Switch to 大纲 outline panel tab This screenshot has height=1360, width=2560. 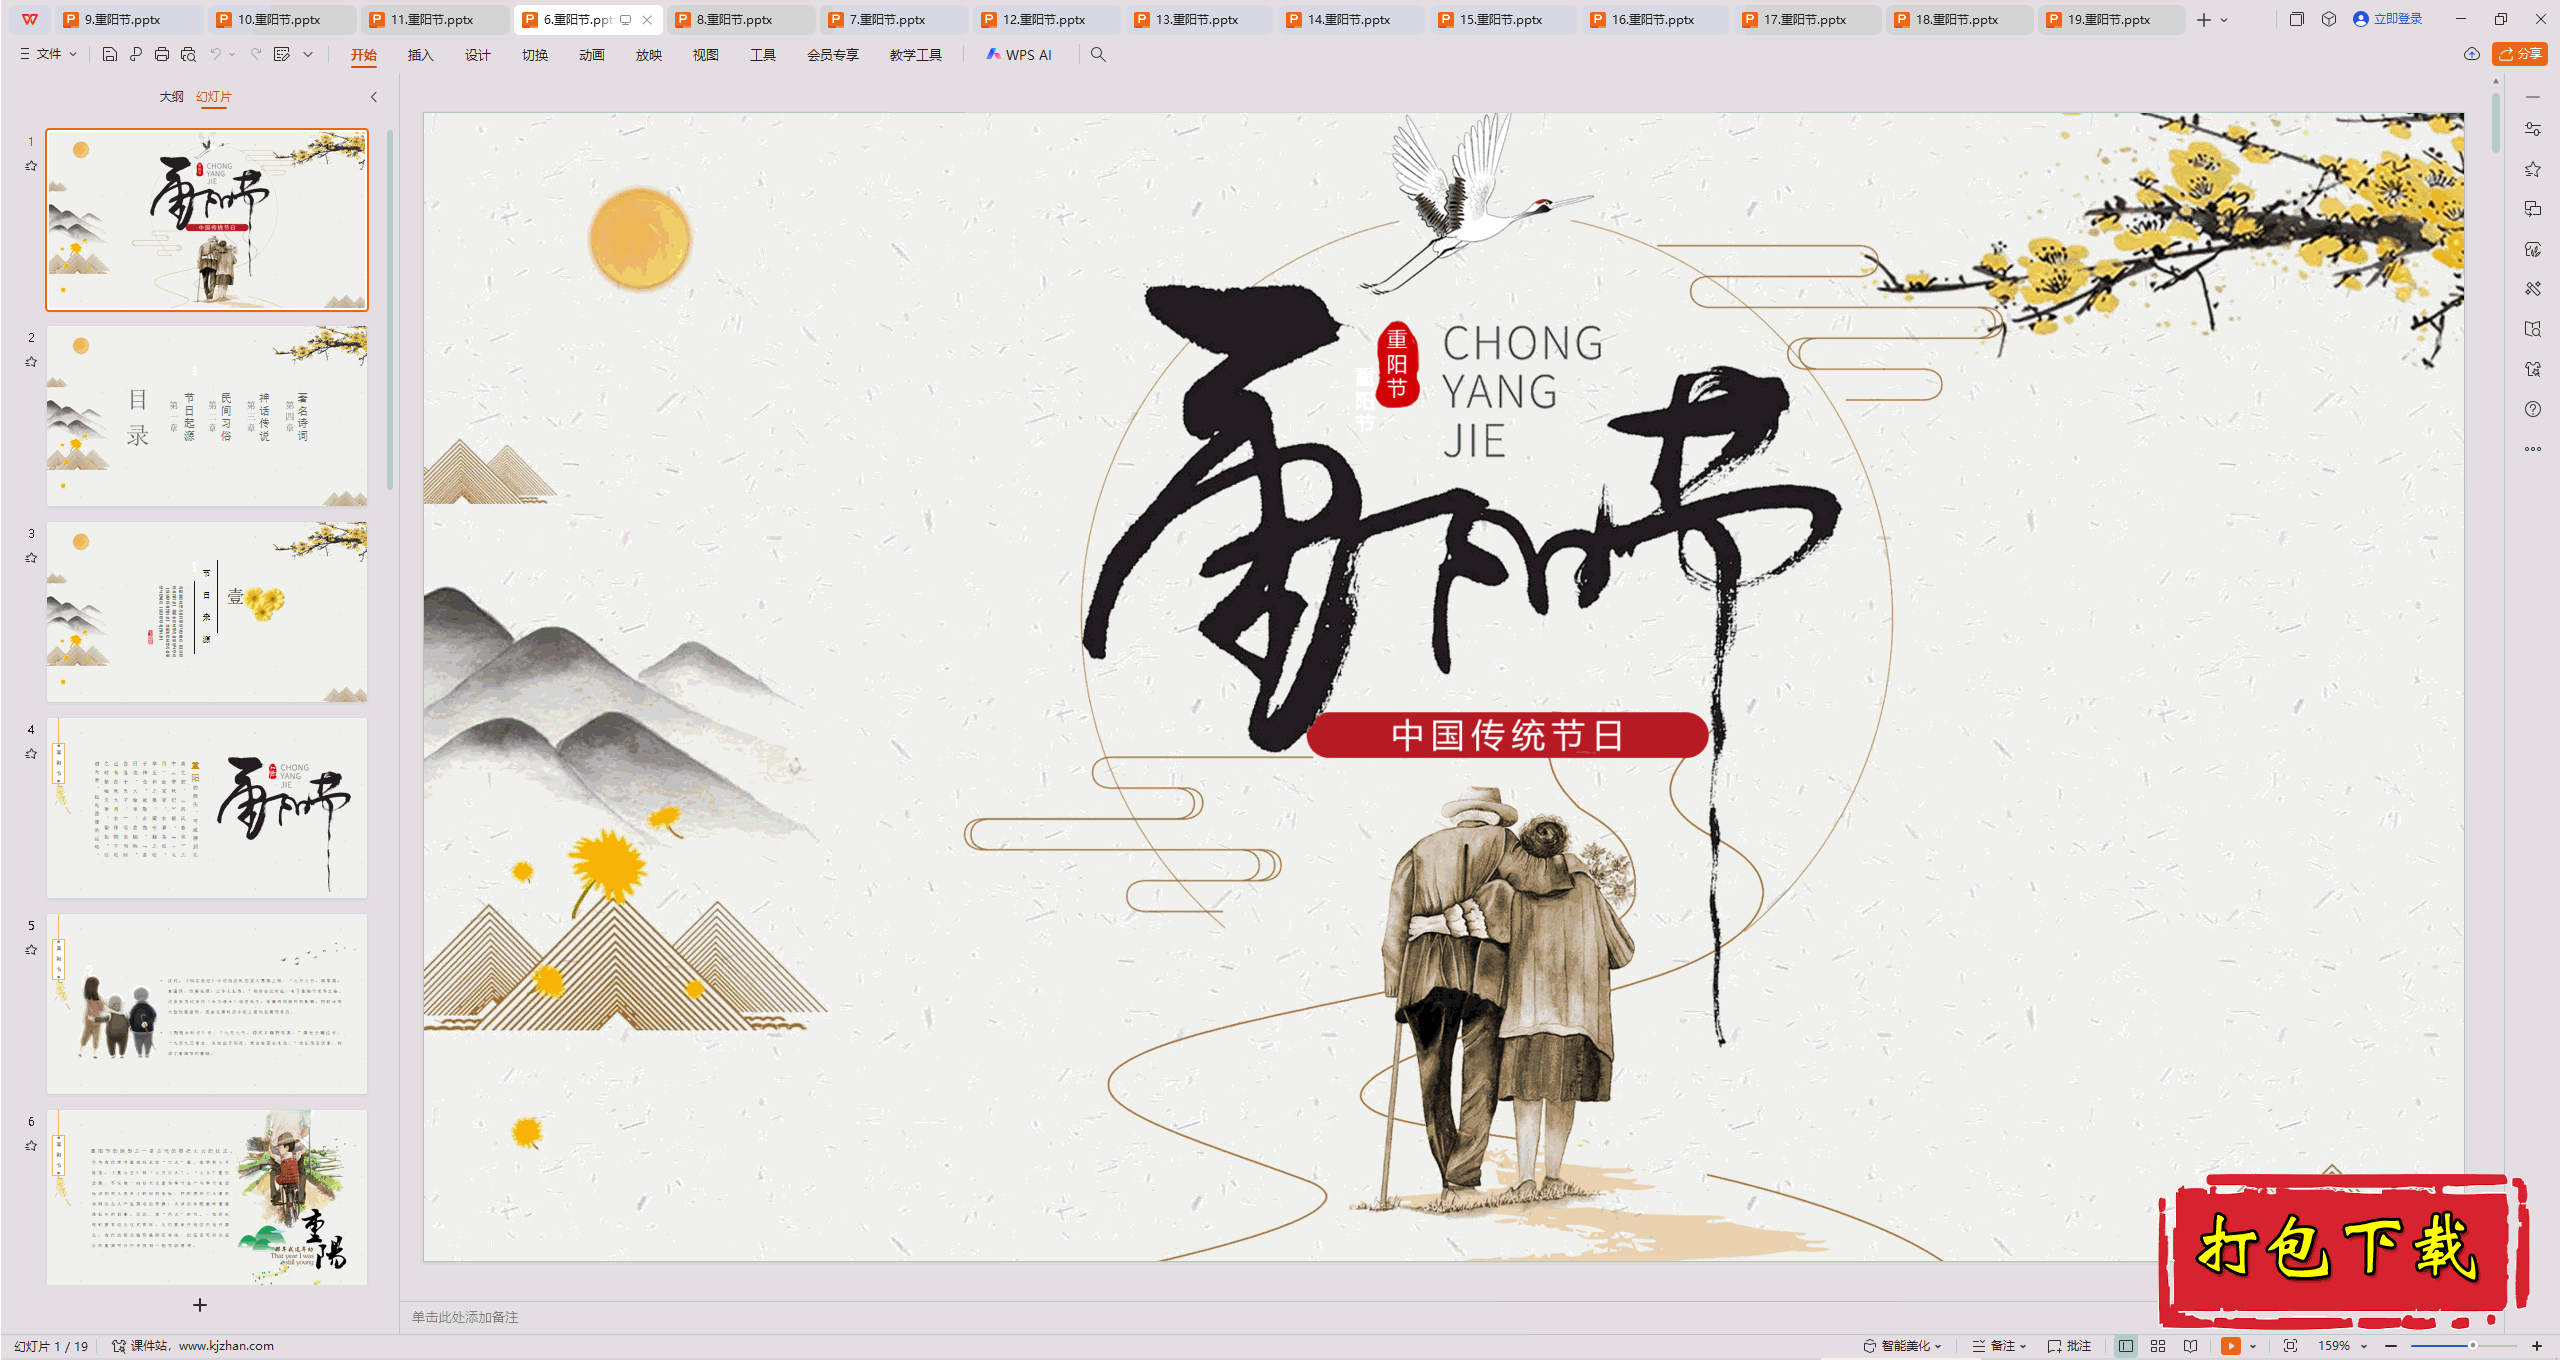[172, 97]
